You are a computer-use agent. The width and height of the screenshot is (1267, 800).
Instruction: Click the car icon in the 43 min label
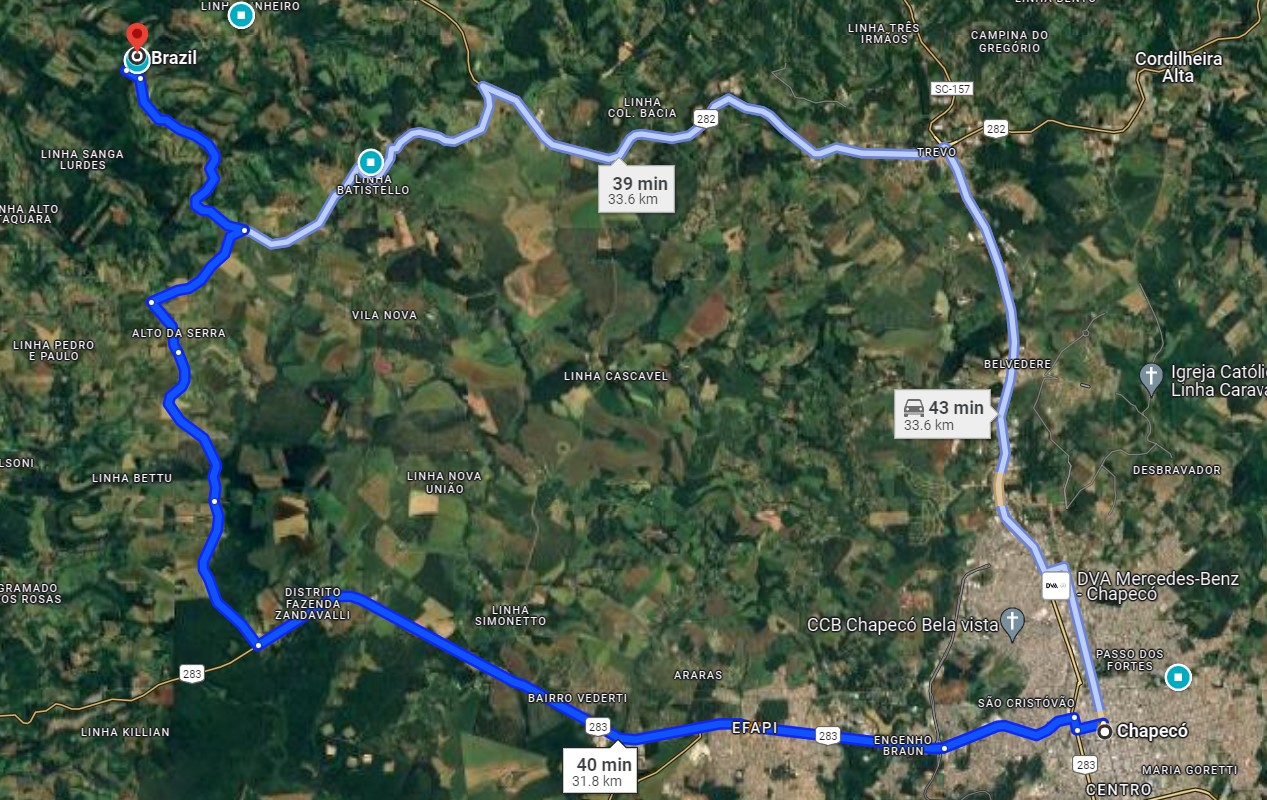[913, 407]
